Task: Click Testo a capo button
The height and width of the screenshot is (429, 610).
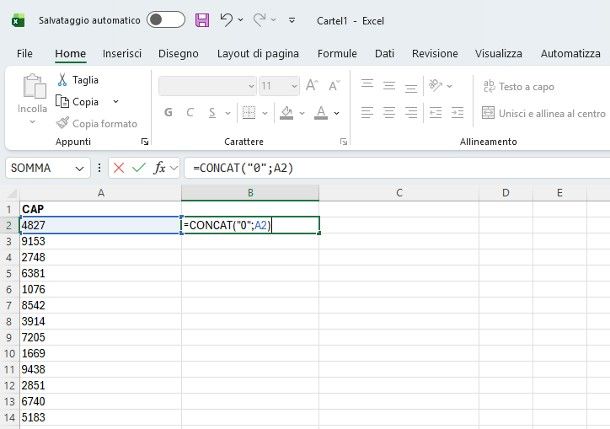Action: [x=519, y=86]
